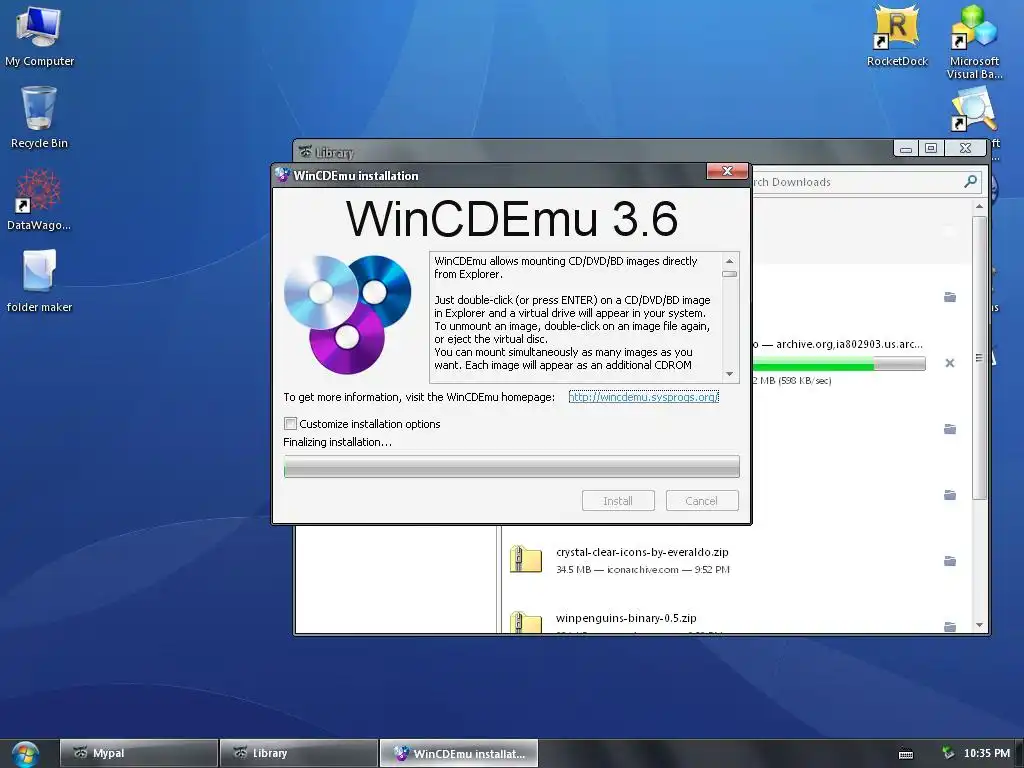Switch to Mypal taskbar item
The width and height of the screenshot is (1024, 768).
click(138, 753)
